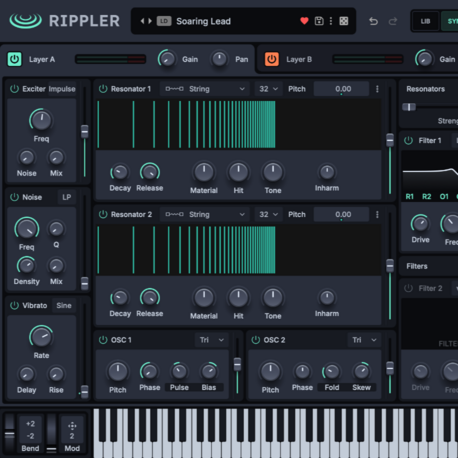Click OSC 1 Pulse label
The height and width of the screenshot is (458, 458).
[179, 387]
